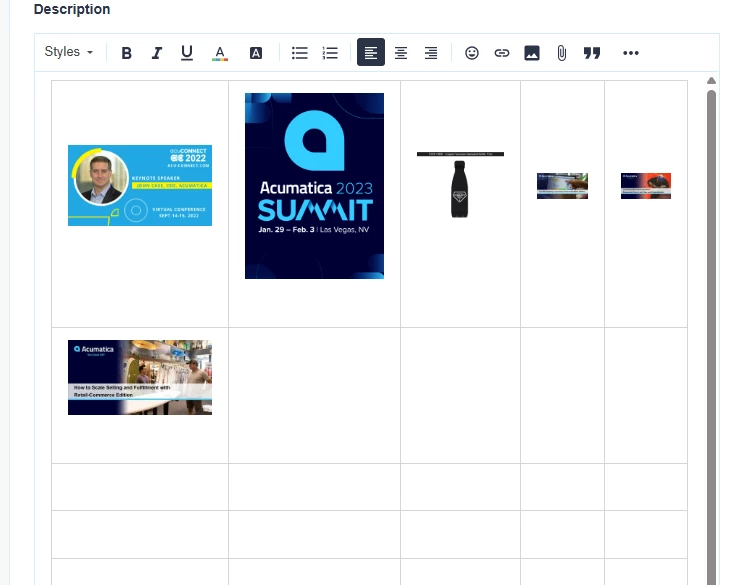Show more toolbar options
The width and height of the screenshot is (735, 585).
(630, 53)
